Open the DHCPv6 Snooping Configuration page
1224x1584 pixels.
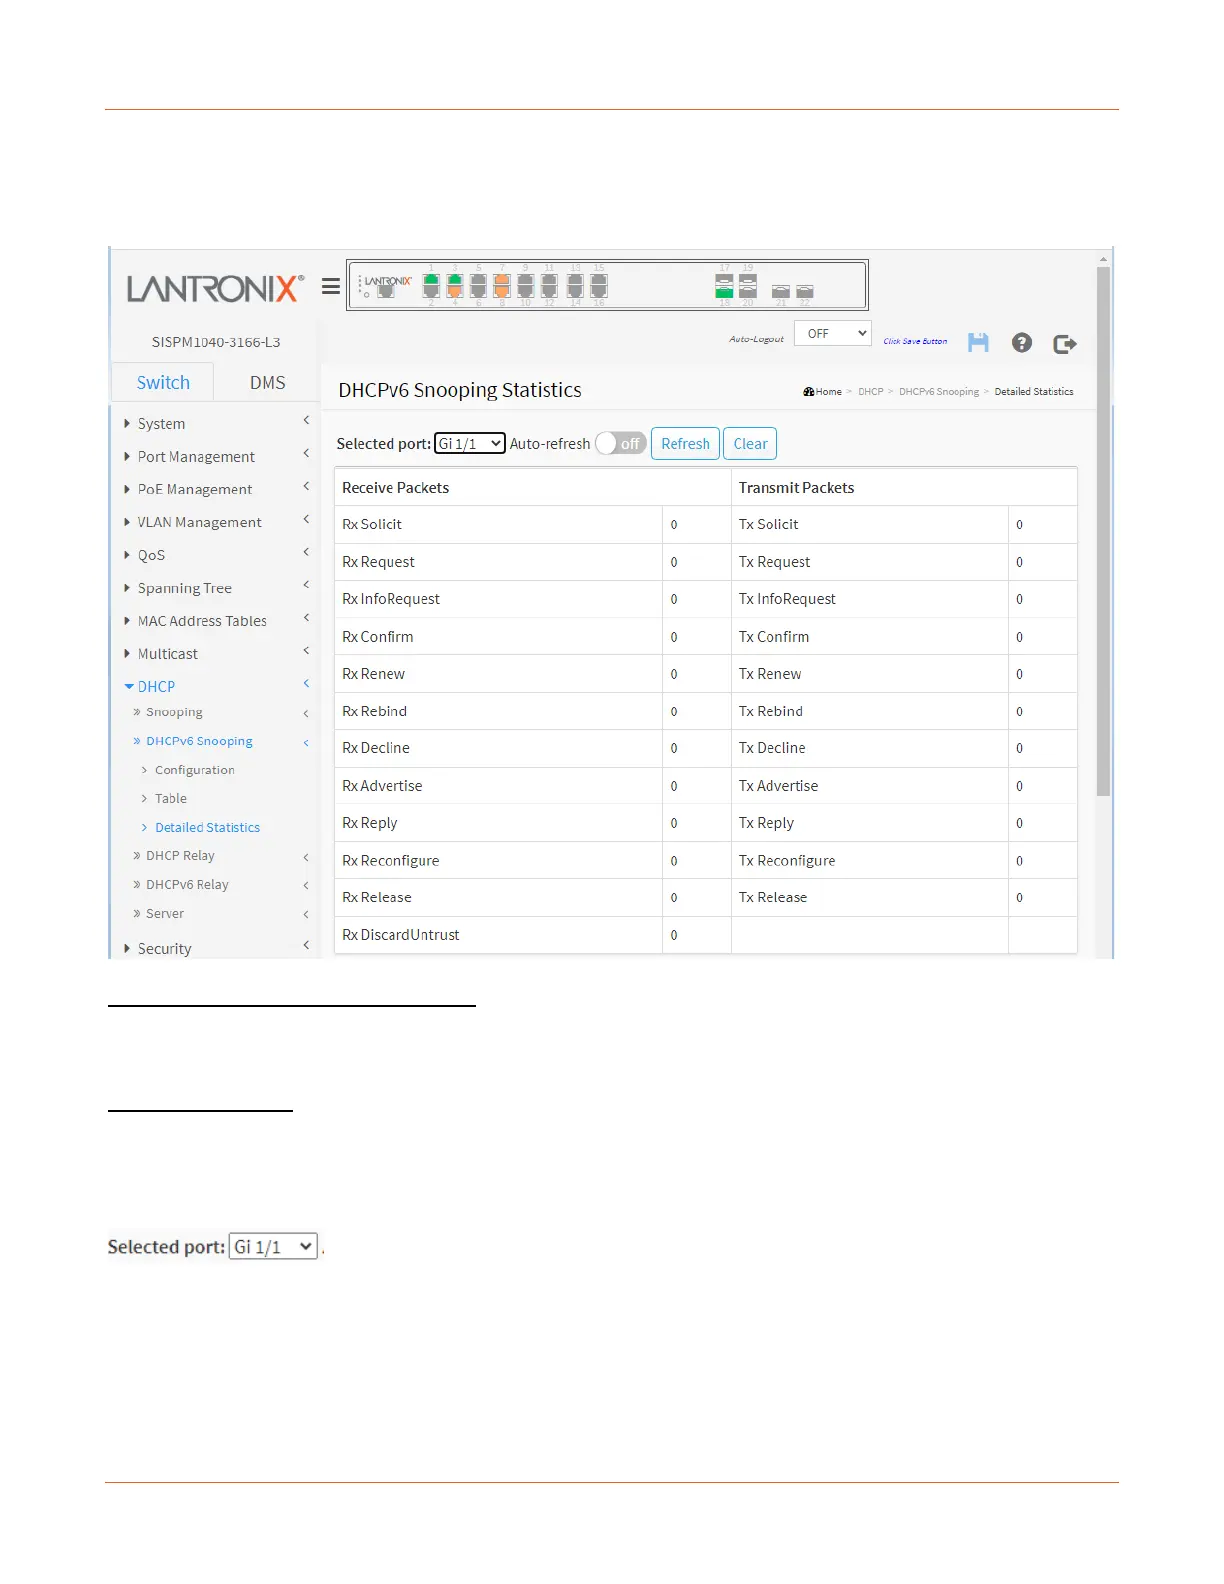point(195,770)
